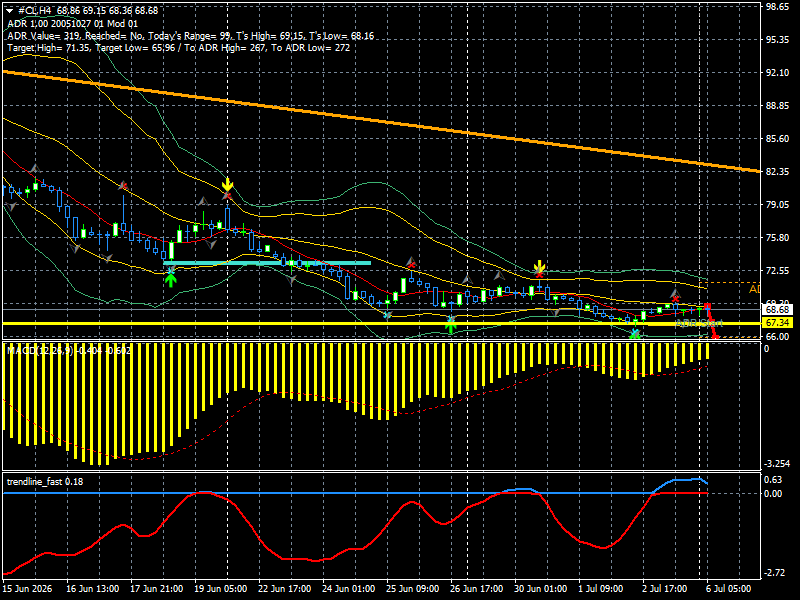
Task: Click the triangle arrow beside the #CL,H4 title
Action: coord(9,11)
